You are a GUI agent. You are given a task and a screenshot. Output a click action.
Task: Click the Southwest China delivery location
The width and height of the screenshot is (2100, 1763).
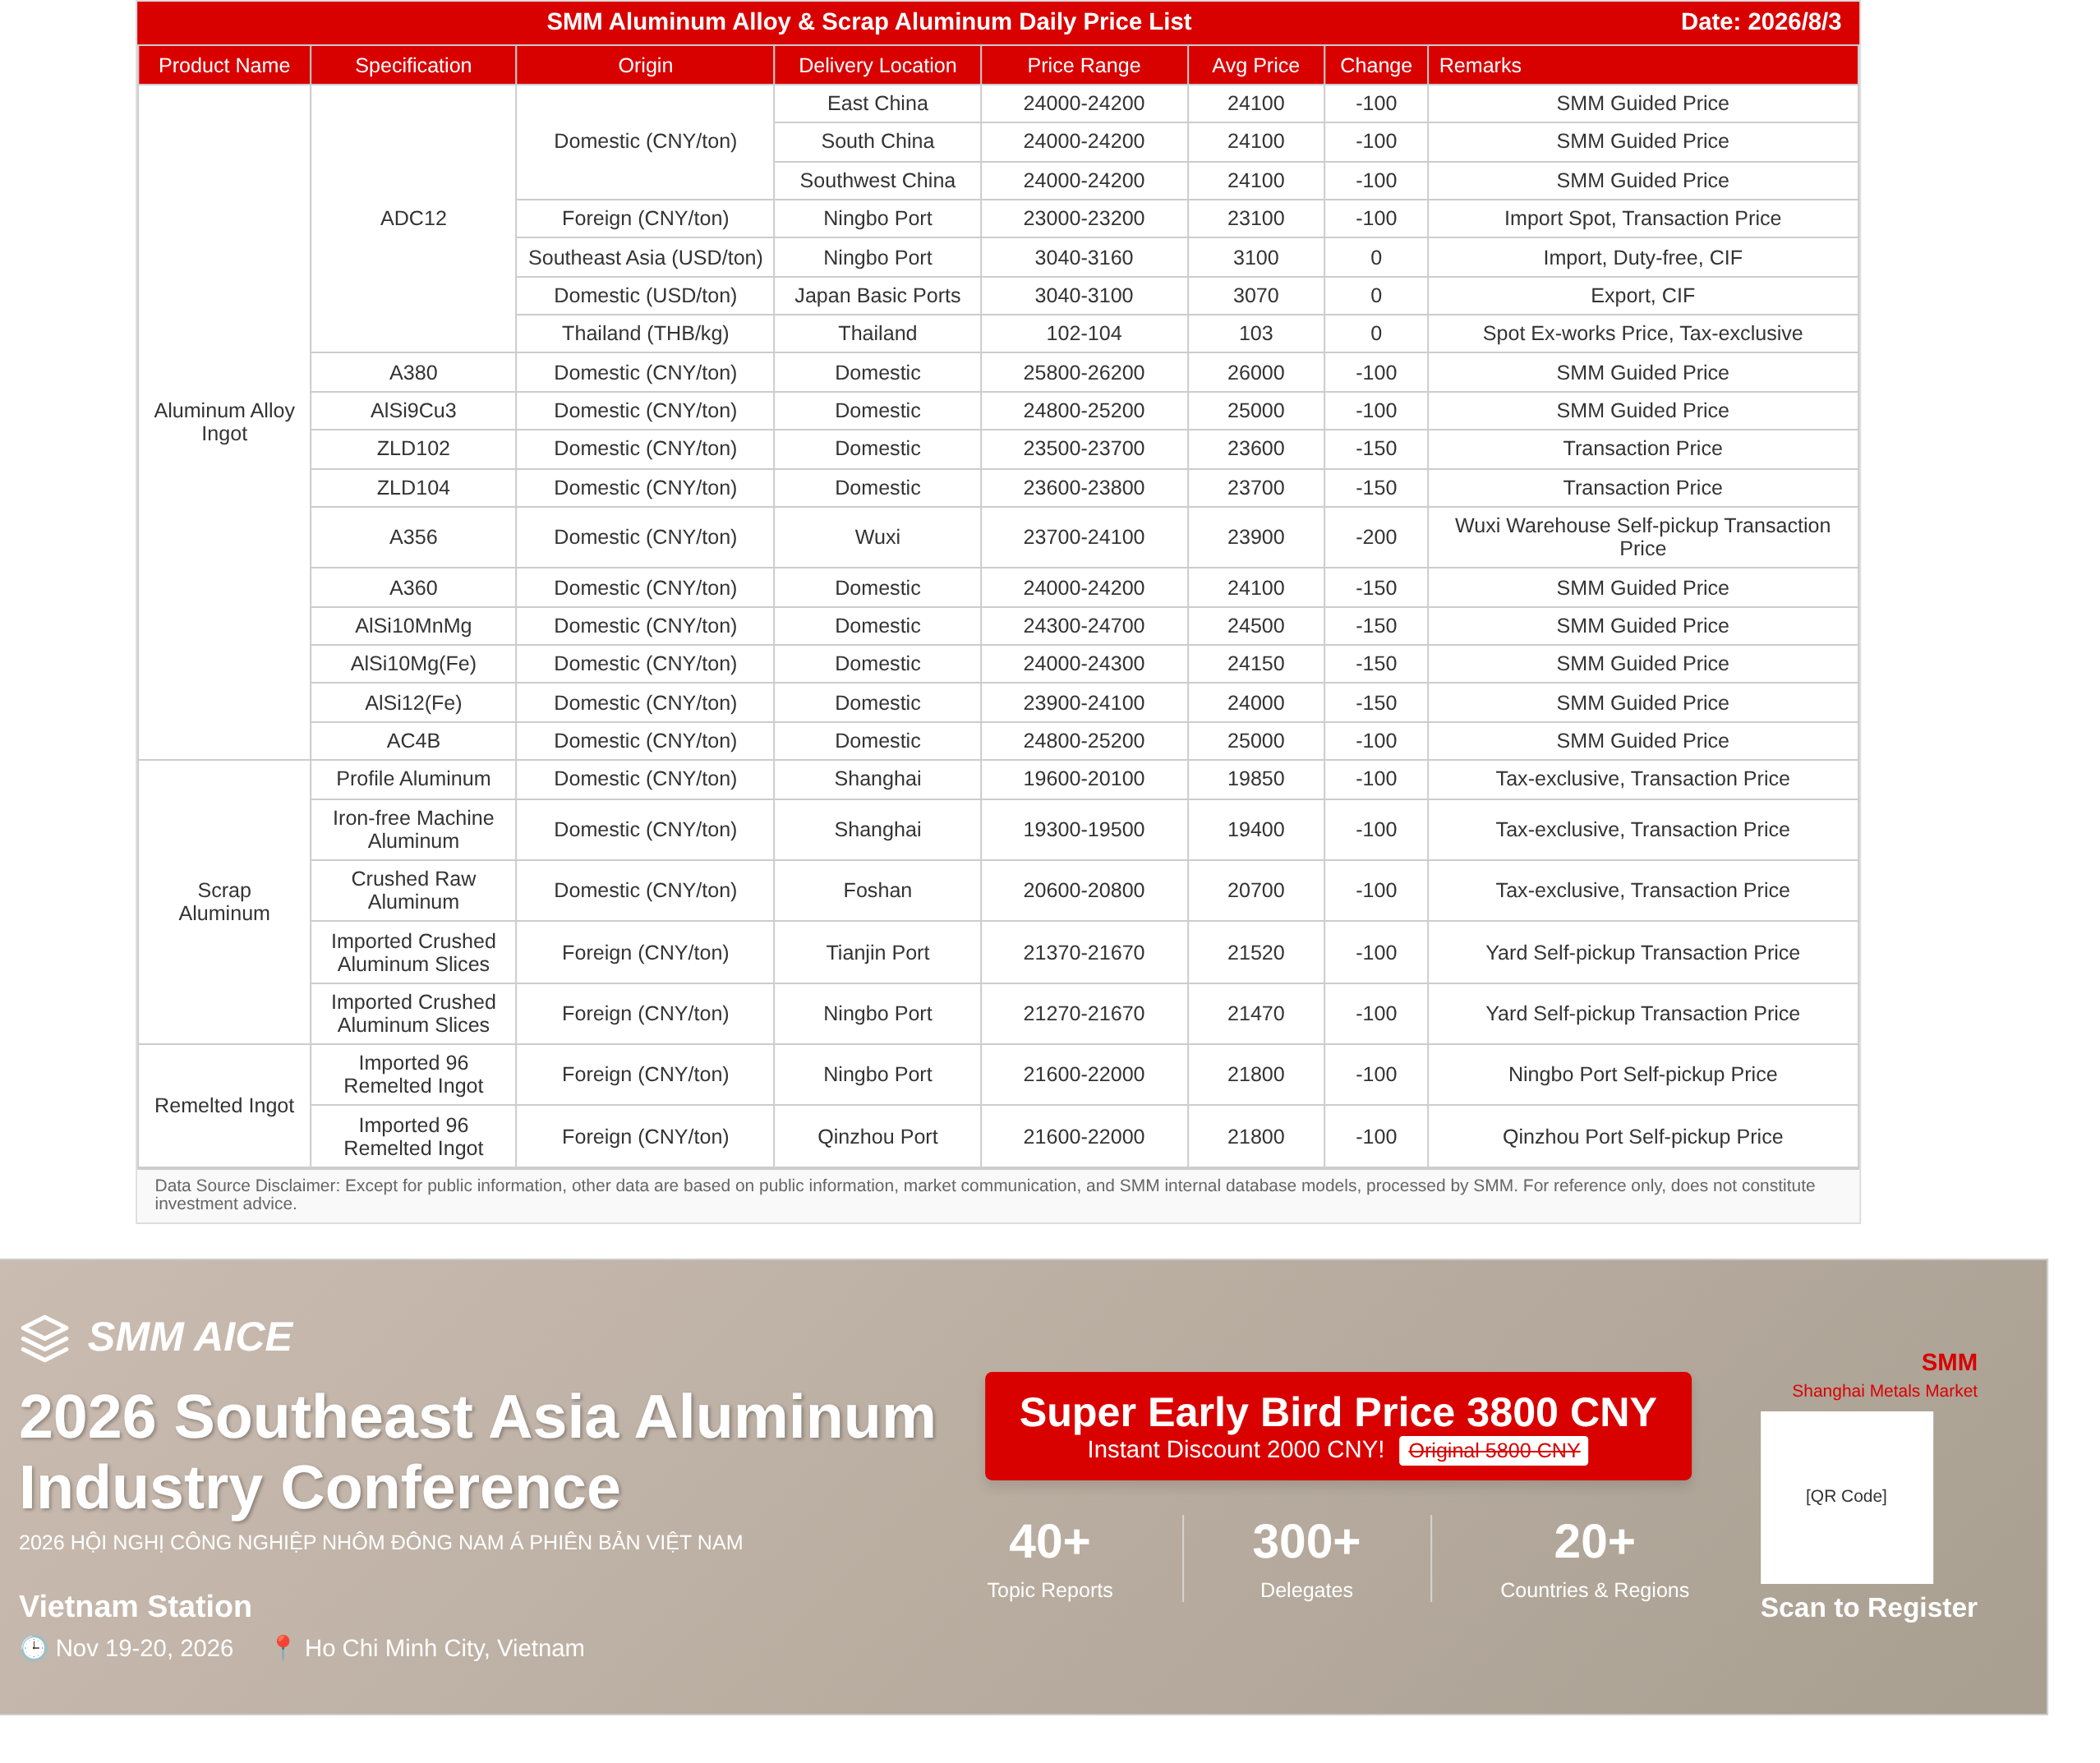[877, 180]
